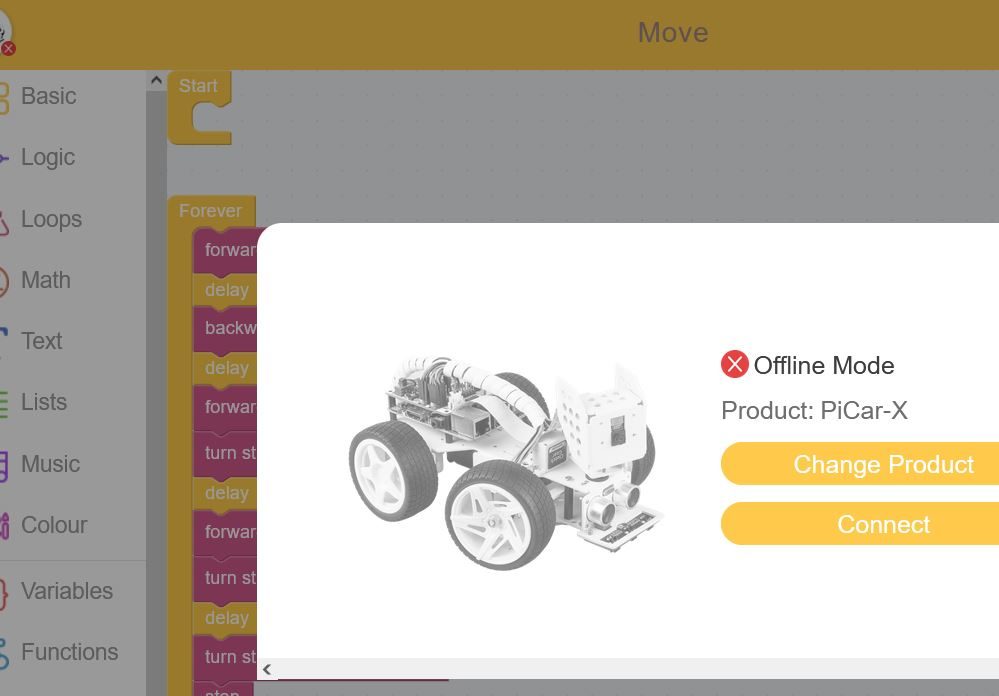
Task: Click the Change Product button
Action: click(x=883, y=464)
